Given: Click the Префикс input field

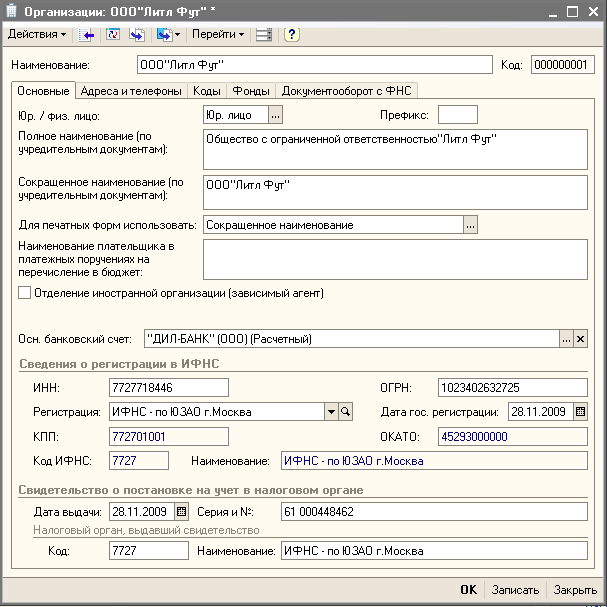Looking at the screenshot, I should 458,115.
